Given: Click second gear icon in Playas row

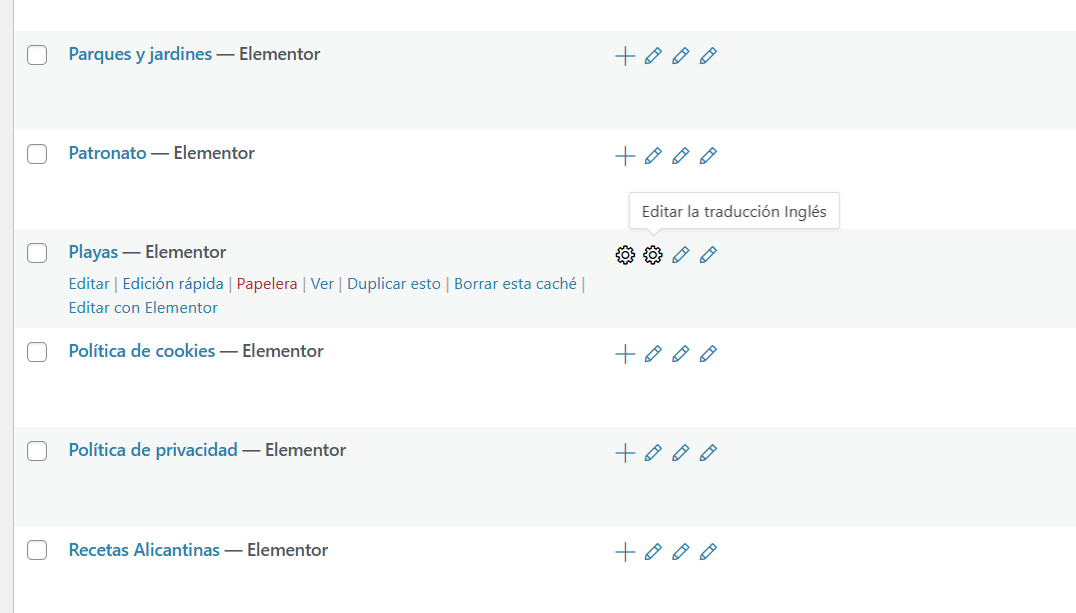Looking at the screenshot, I should point(653,255).
